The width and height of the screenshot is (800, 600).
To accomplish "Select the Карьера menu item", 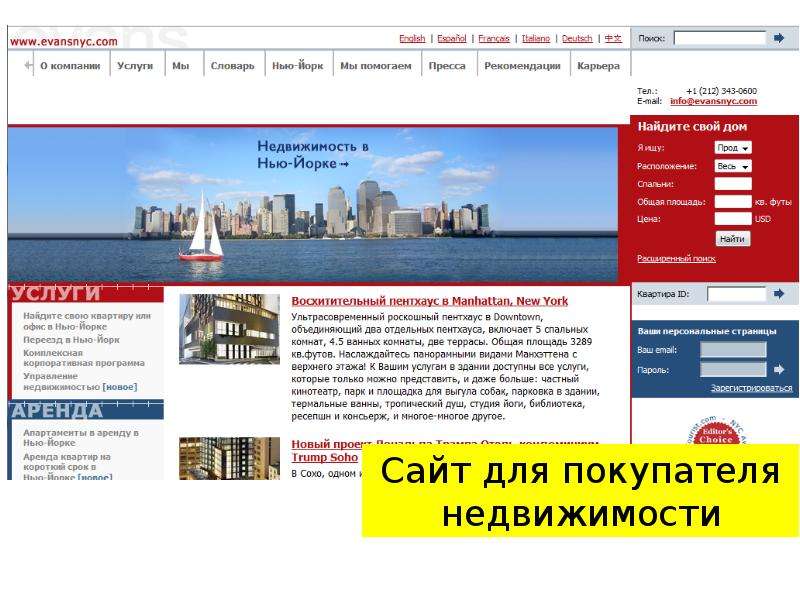I will 598,65.
